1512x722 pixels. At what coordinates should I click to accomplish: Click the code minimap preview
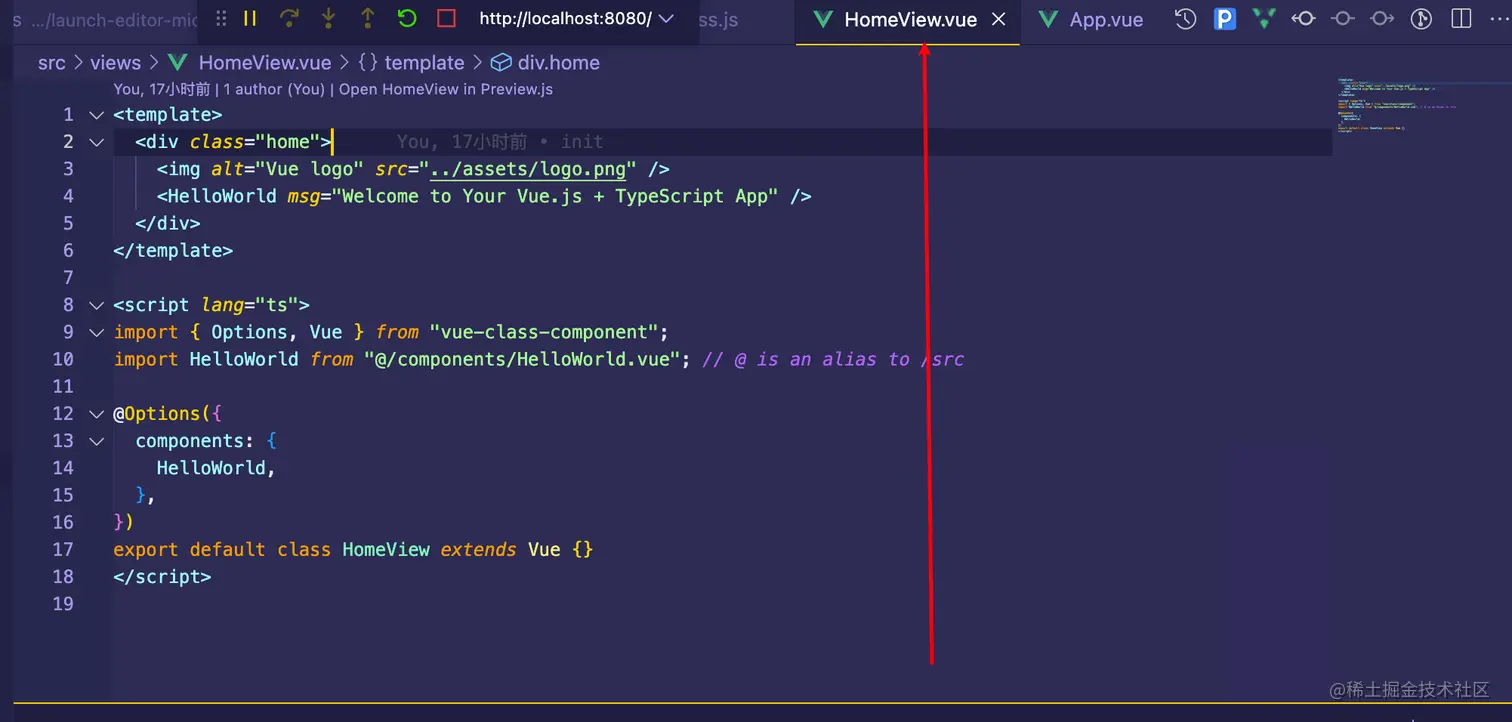[1396, 105]
